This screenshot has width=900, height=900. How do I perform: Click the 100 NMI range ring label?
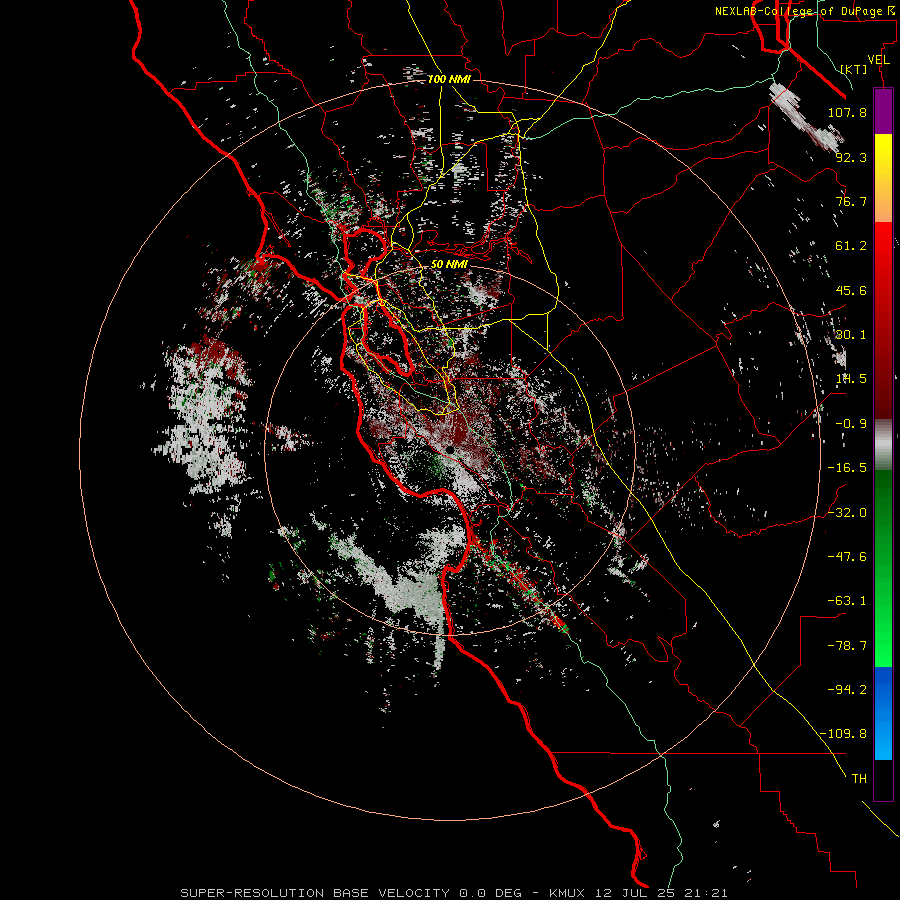tap(449, 79)
